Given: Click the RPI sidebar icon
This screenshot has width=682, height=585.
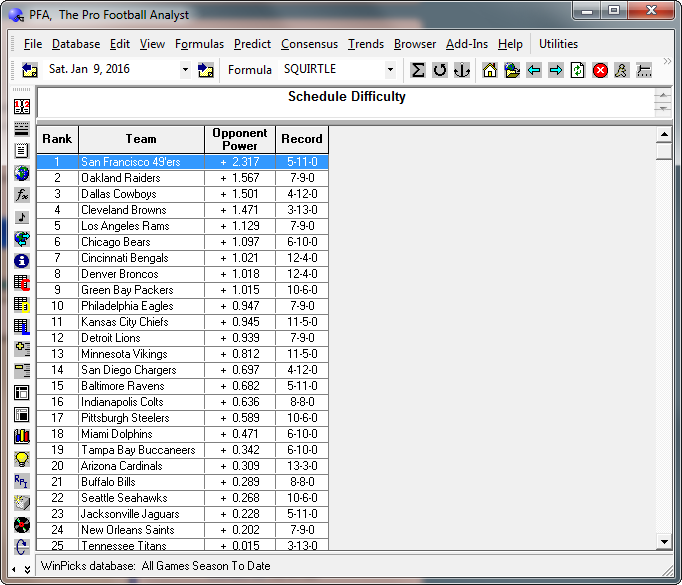Looking at the screenshot, I should coord(22,481).
